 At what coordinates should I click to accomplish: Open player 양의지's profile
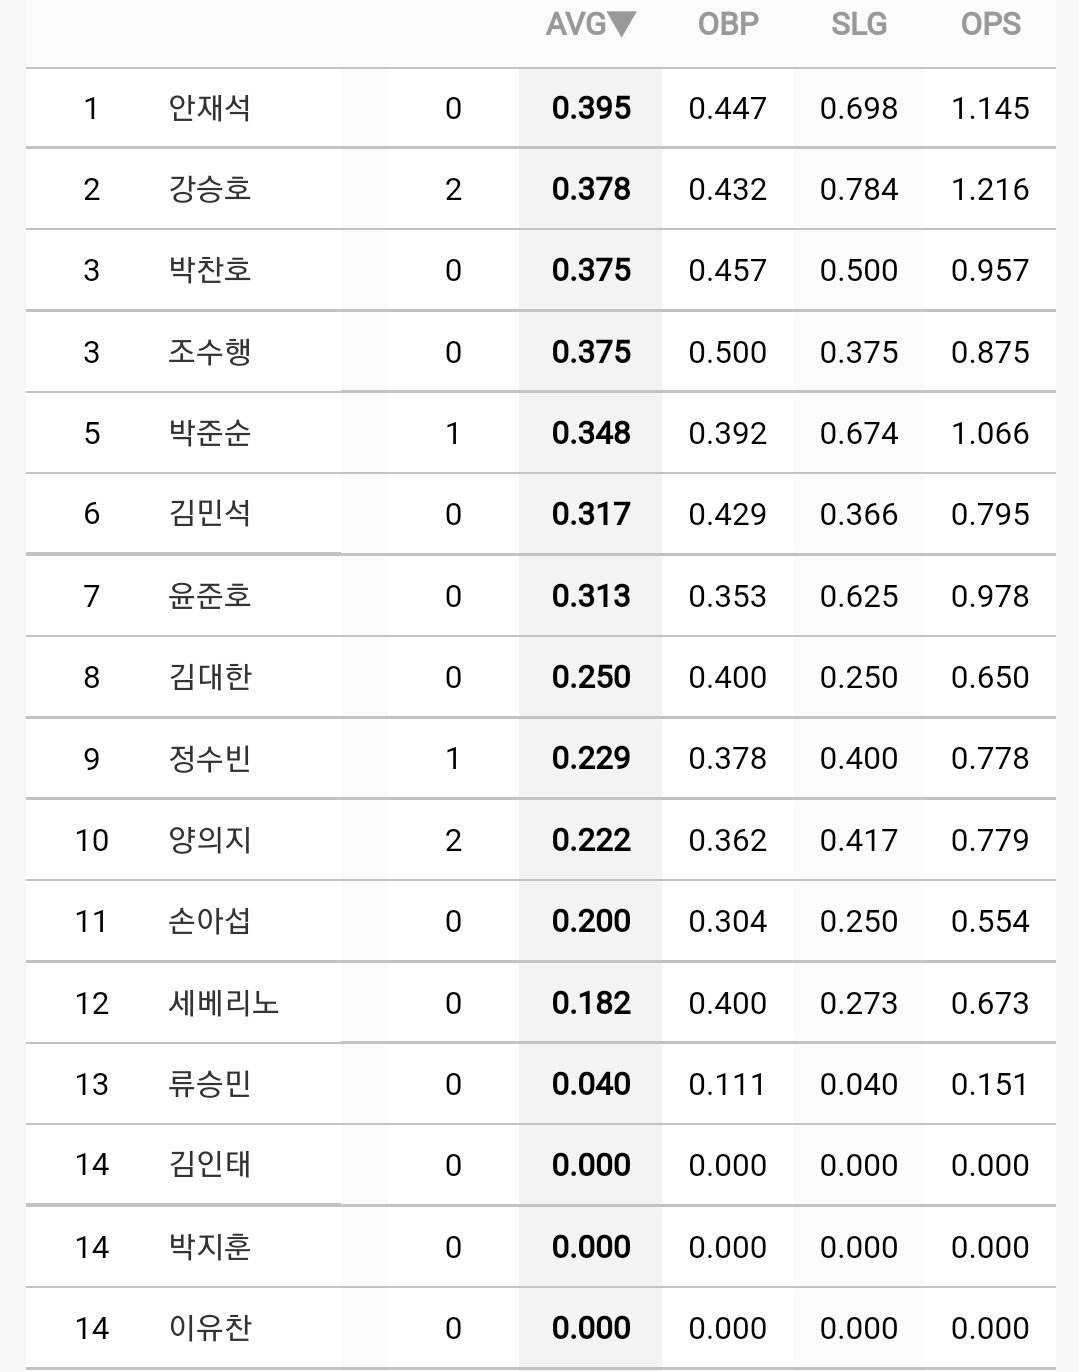209,840
